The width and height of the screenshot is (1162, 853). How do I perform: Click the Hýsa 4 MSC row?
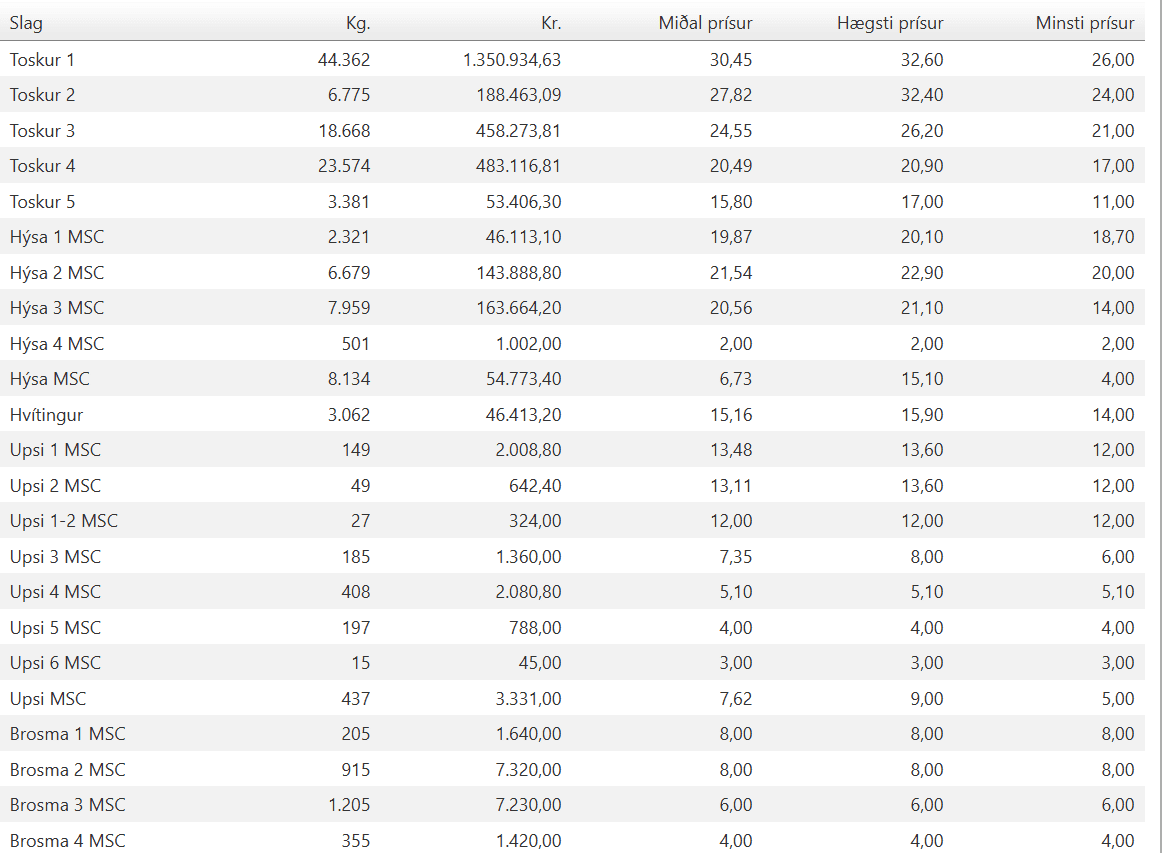[x=57, y=344]
